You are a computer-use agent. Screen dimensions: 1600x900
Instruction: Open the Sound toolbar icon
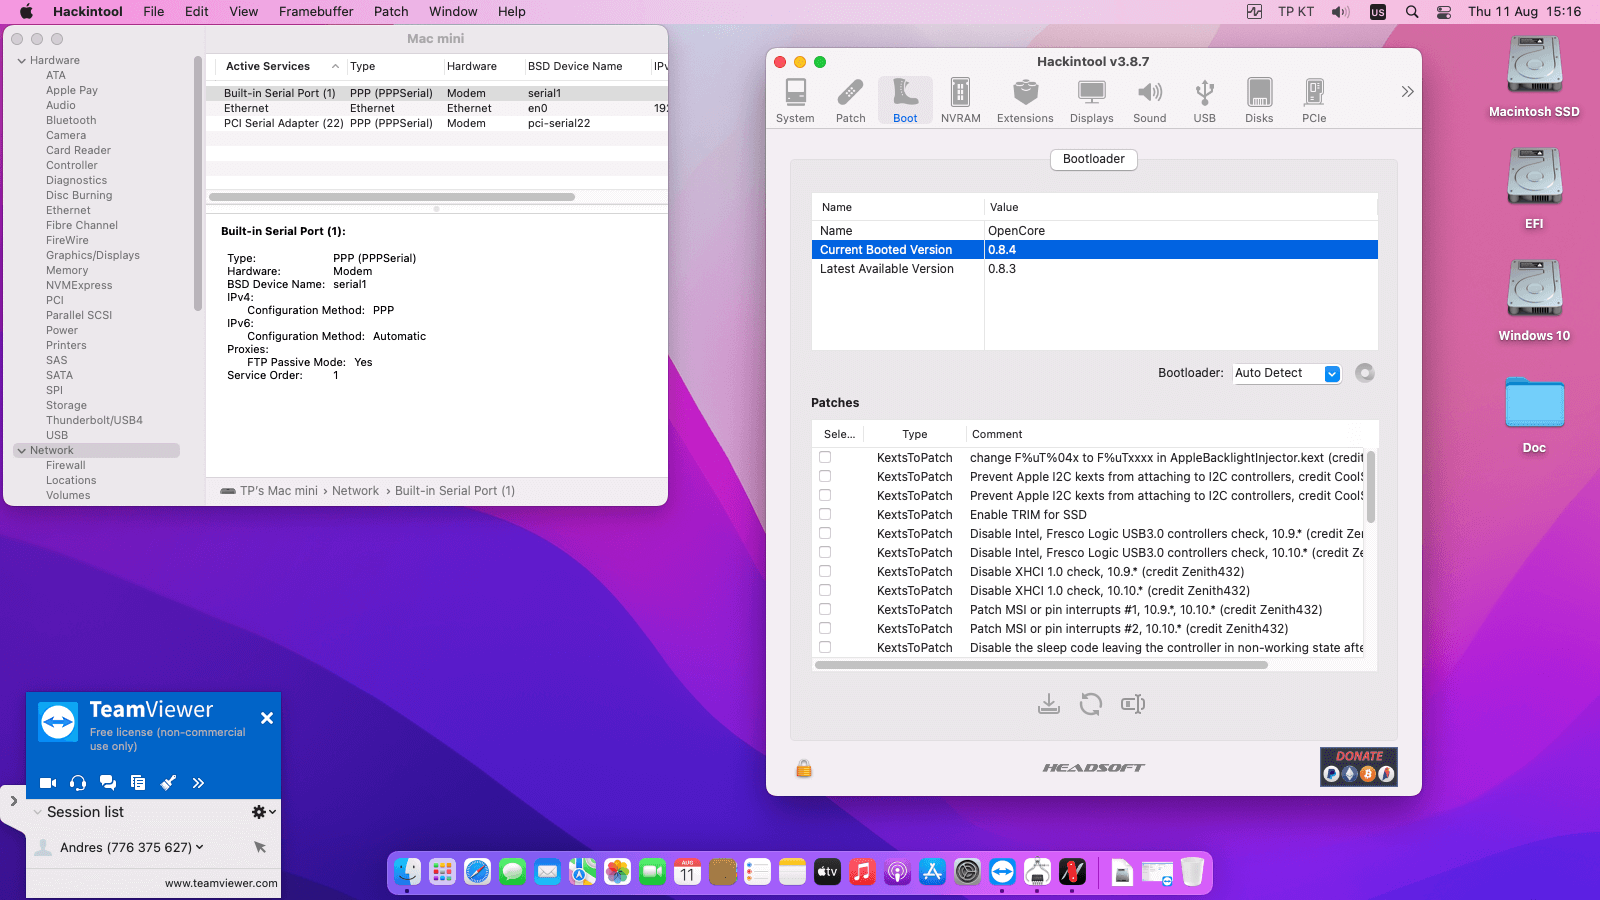pos(1149,101)
